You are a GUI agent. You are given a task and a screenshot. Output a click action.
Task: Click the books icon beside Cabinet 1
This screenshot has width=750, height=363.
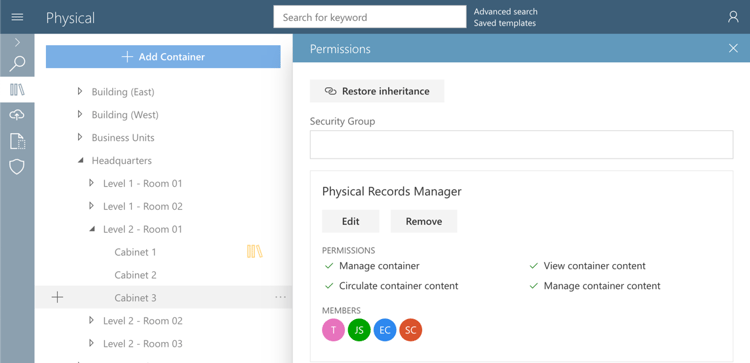254,252
